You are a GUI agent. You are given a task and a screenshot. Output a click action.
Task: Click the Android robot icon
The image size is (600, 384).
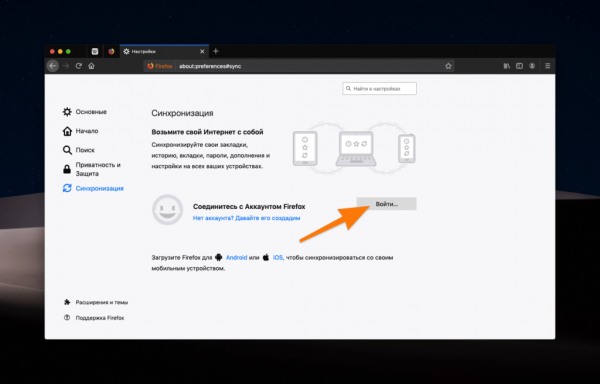218,257
